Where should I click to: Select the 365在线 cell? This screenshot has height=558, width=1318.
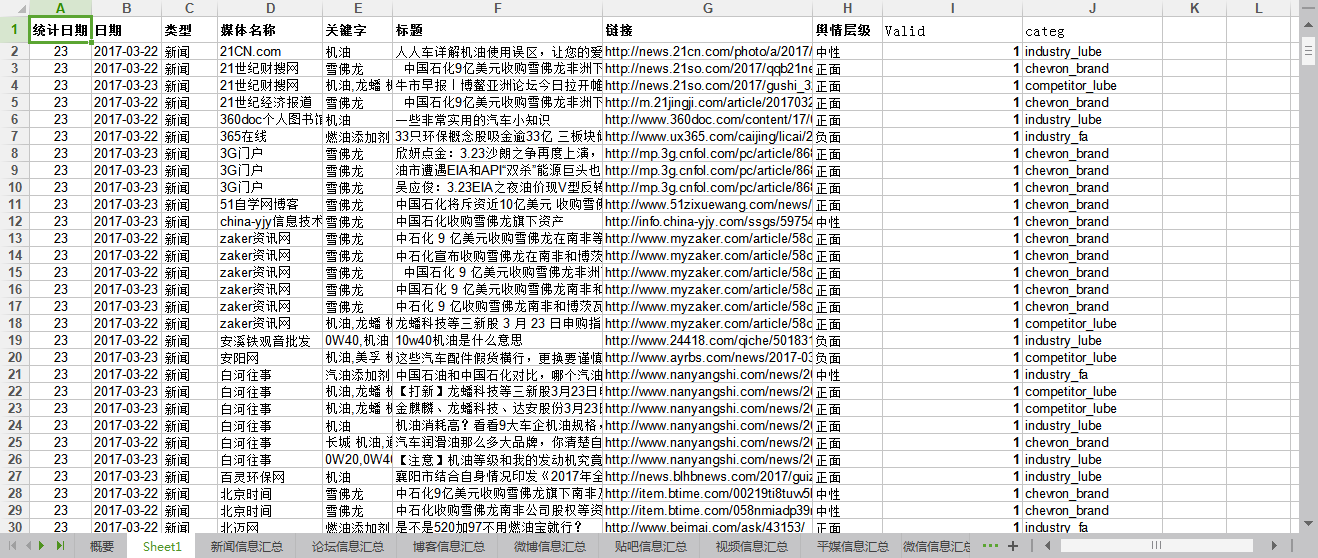tap(270, 136)
